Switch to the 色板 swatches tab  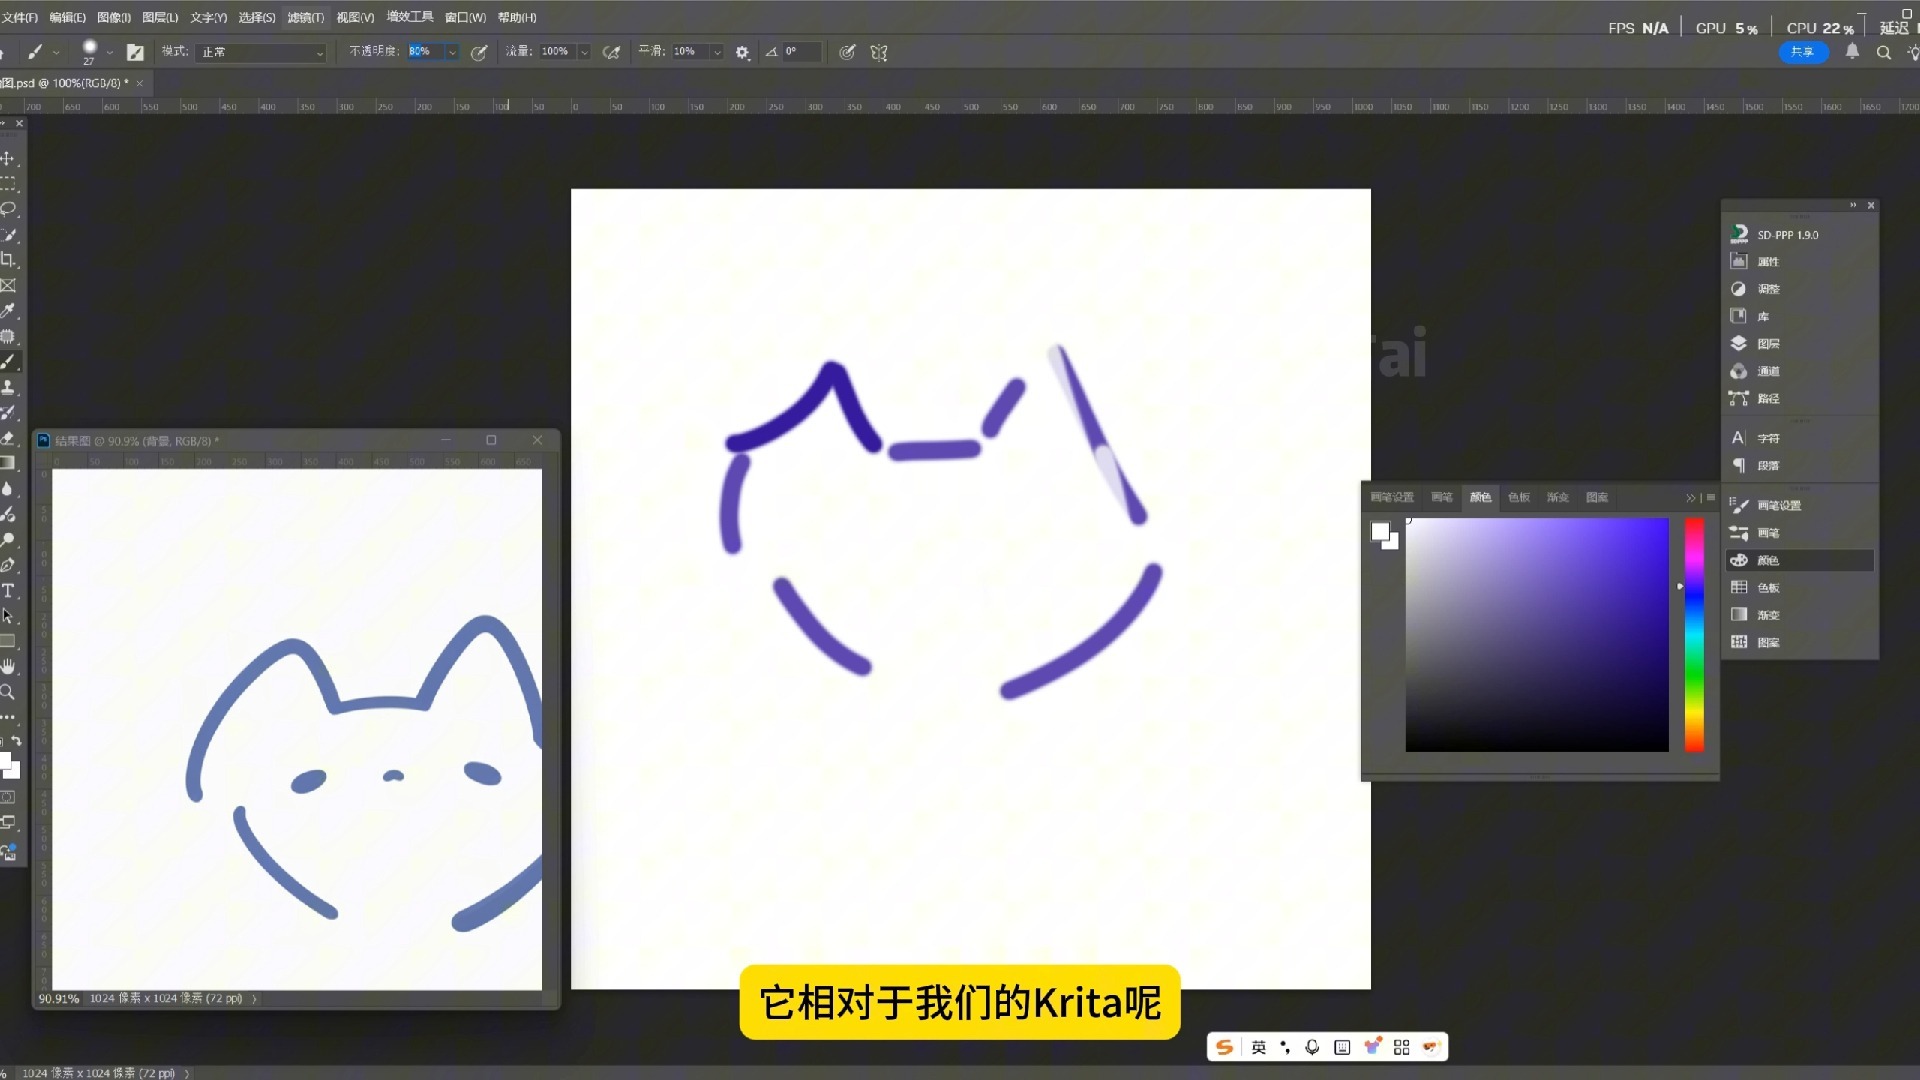point(1518,497)
